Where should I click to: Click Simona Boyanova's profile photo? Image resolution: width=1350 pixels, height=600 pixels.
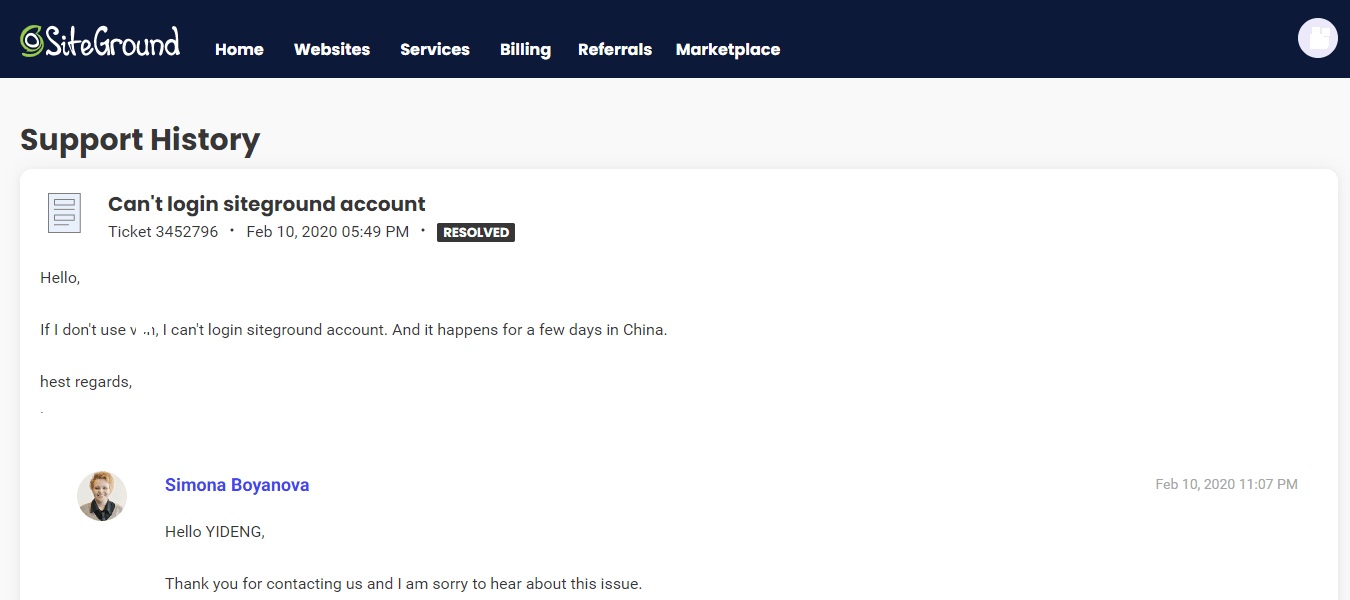(x=102, y=496)
